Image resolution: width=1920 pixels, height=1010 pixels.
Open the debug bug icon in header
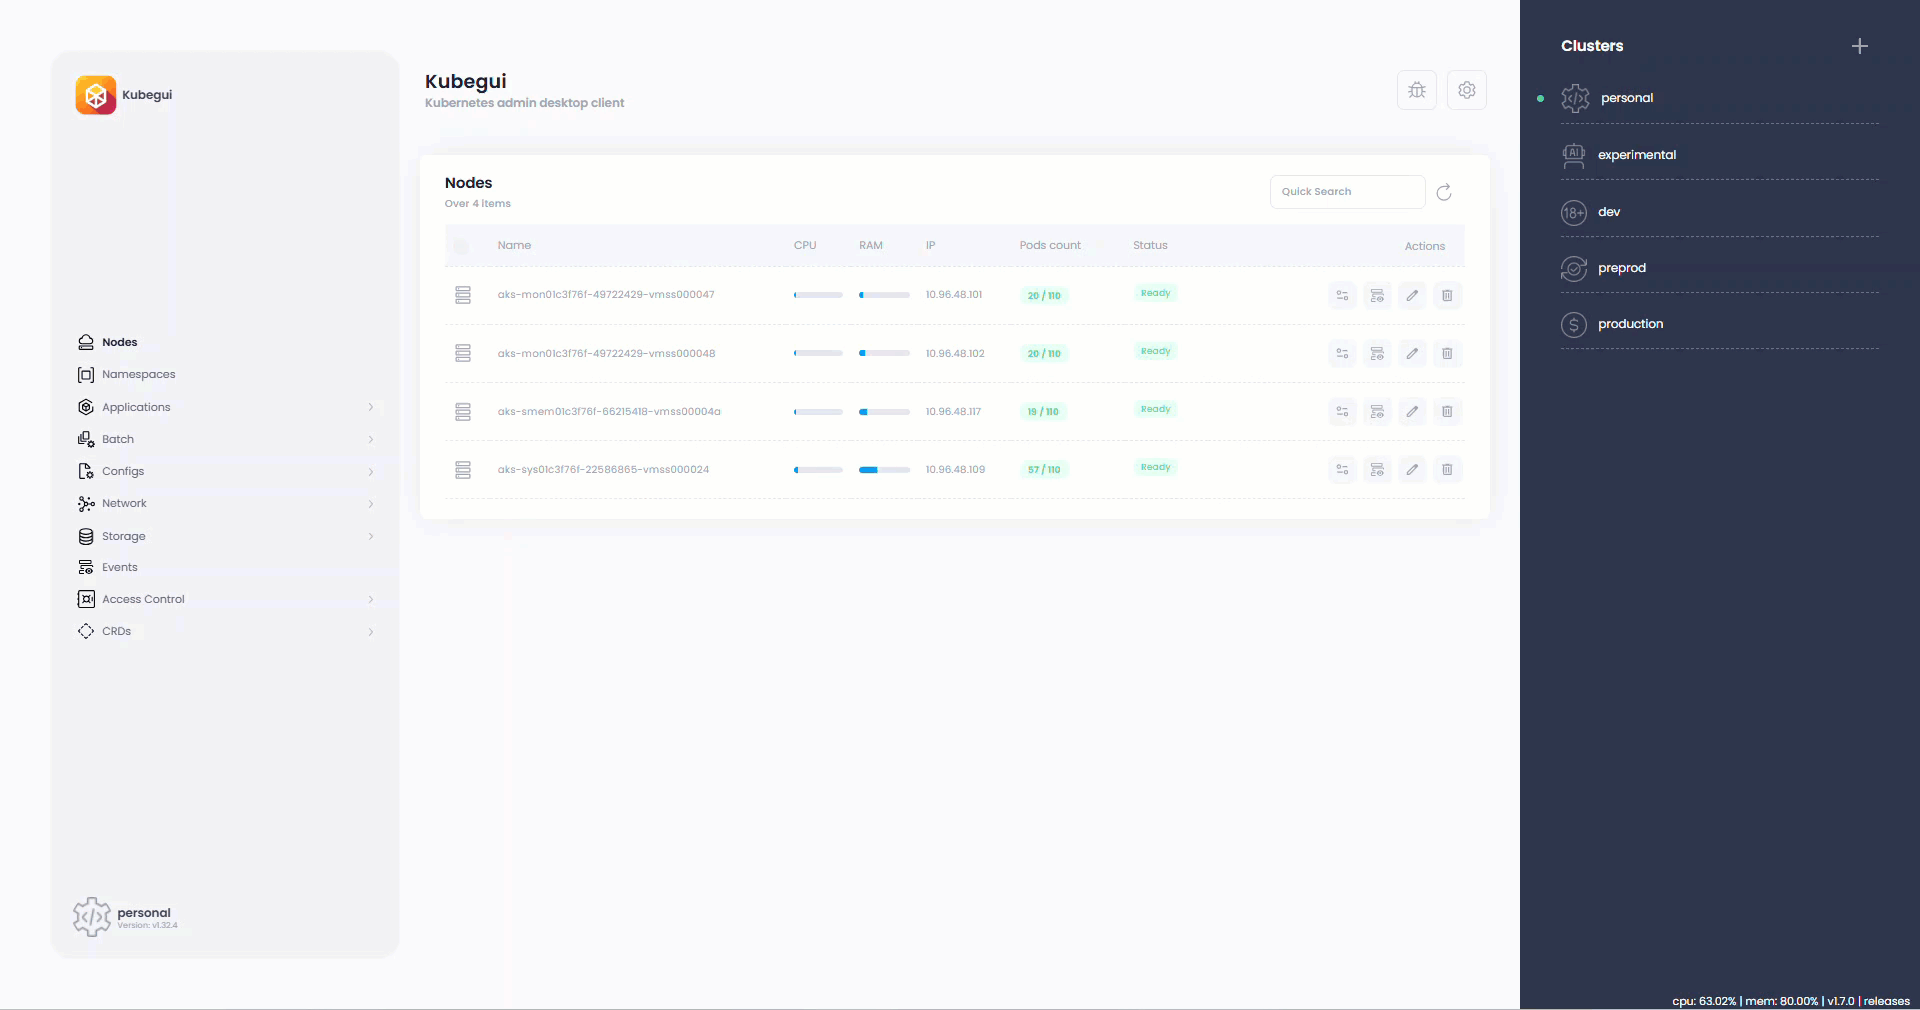pos(1416,90)
